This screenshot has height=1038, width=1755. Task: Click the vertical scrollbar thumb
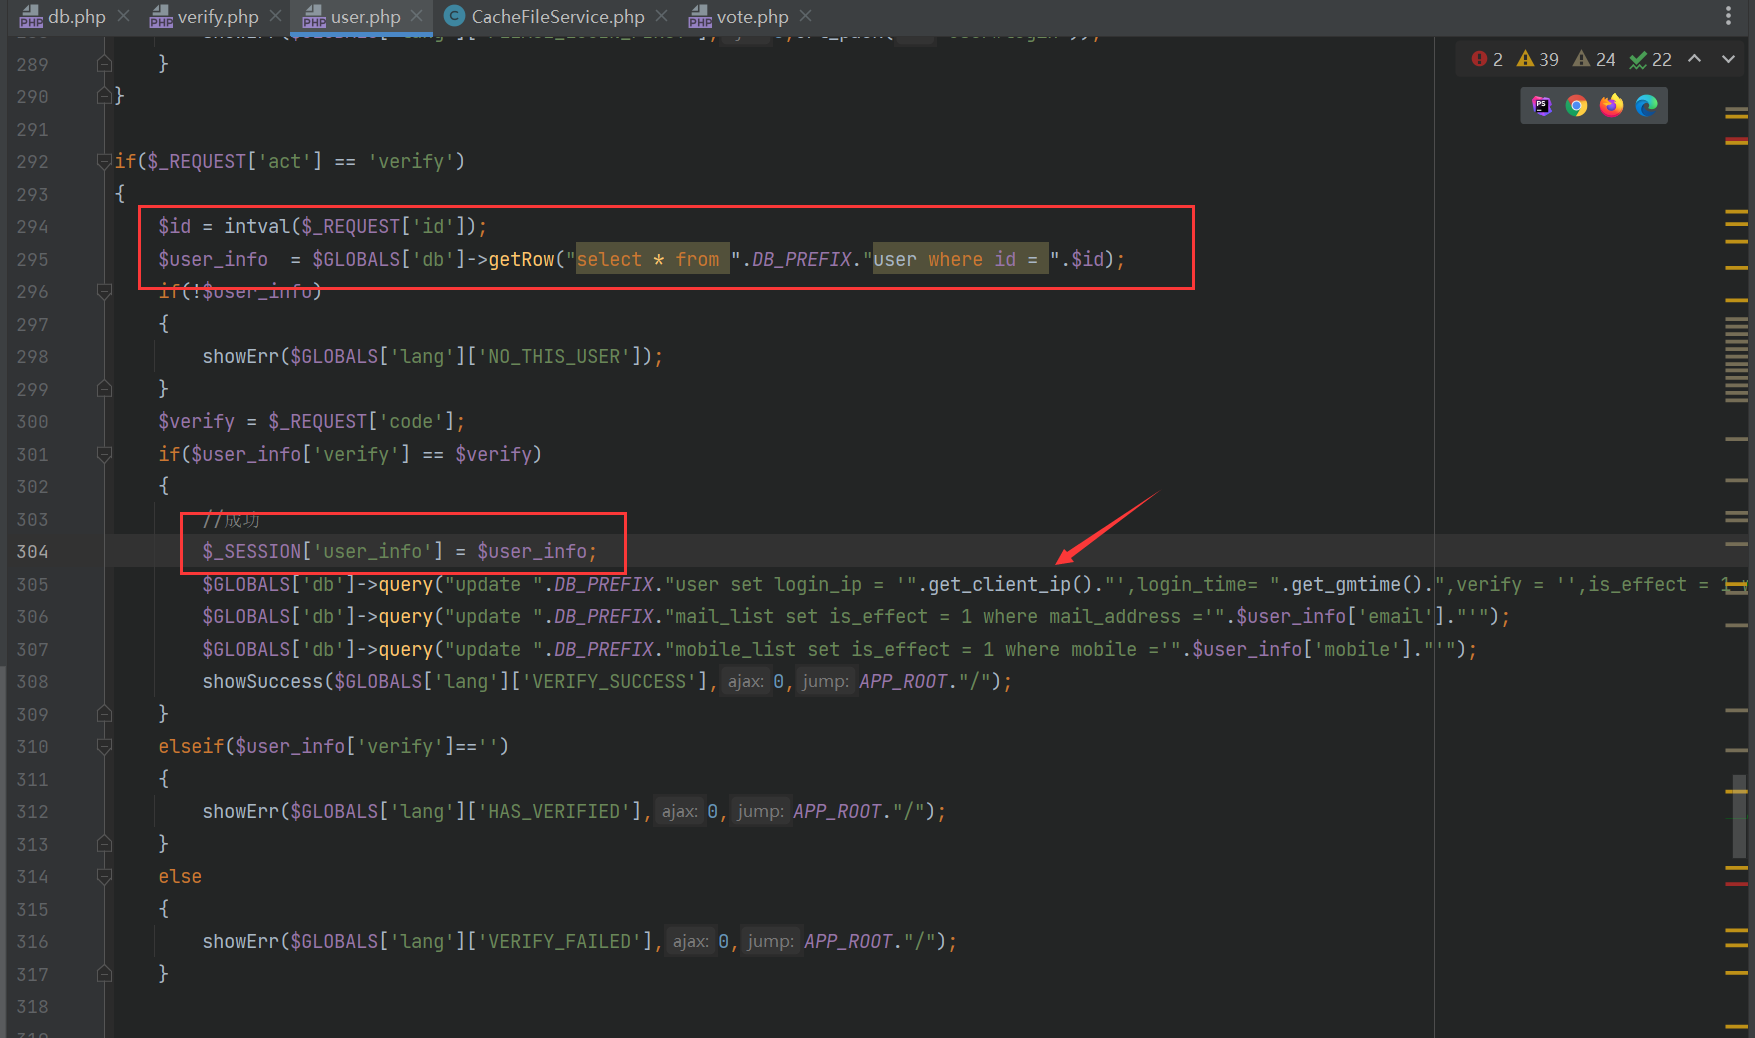(x=1739, y=815)
